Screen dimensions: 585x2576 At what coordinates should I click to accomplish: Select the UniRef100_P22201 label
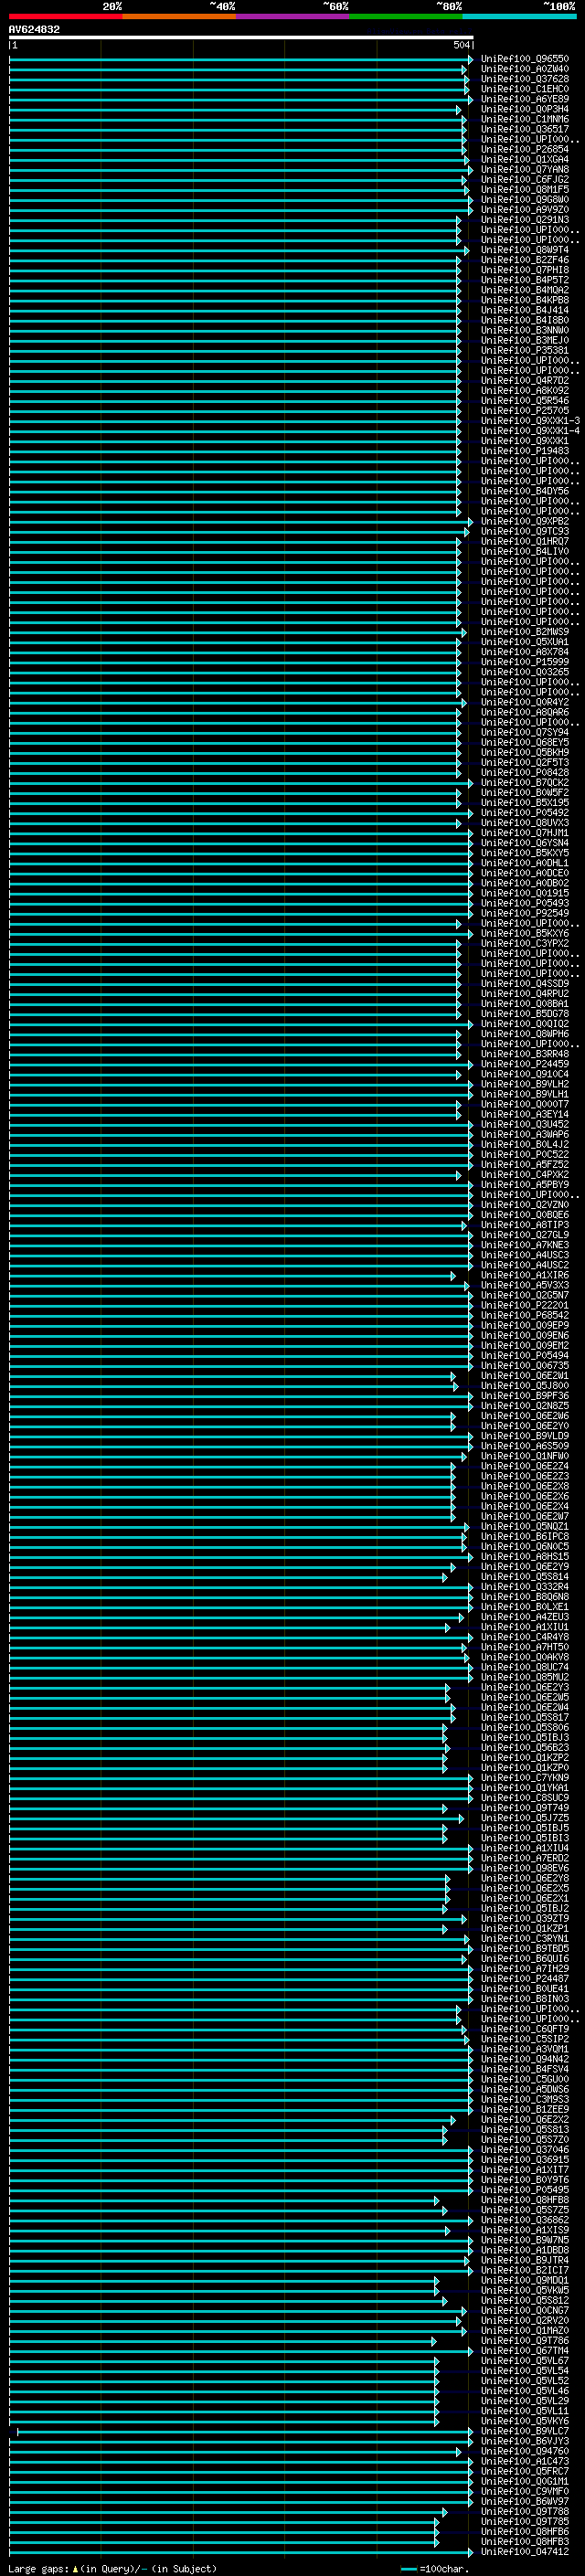pyautogui.click(x=525, y=1305)
